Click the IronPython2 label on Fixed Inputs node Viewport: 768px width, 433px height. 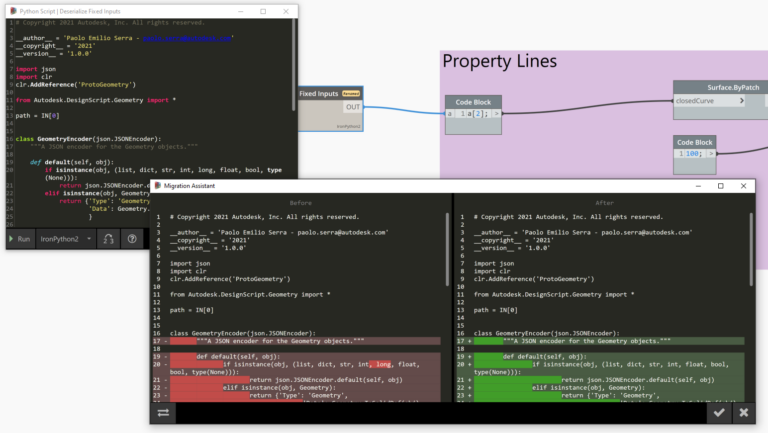coord(348,126)
